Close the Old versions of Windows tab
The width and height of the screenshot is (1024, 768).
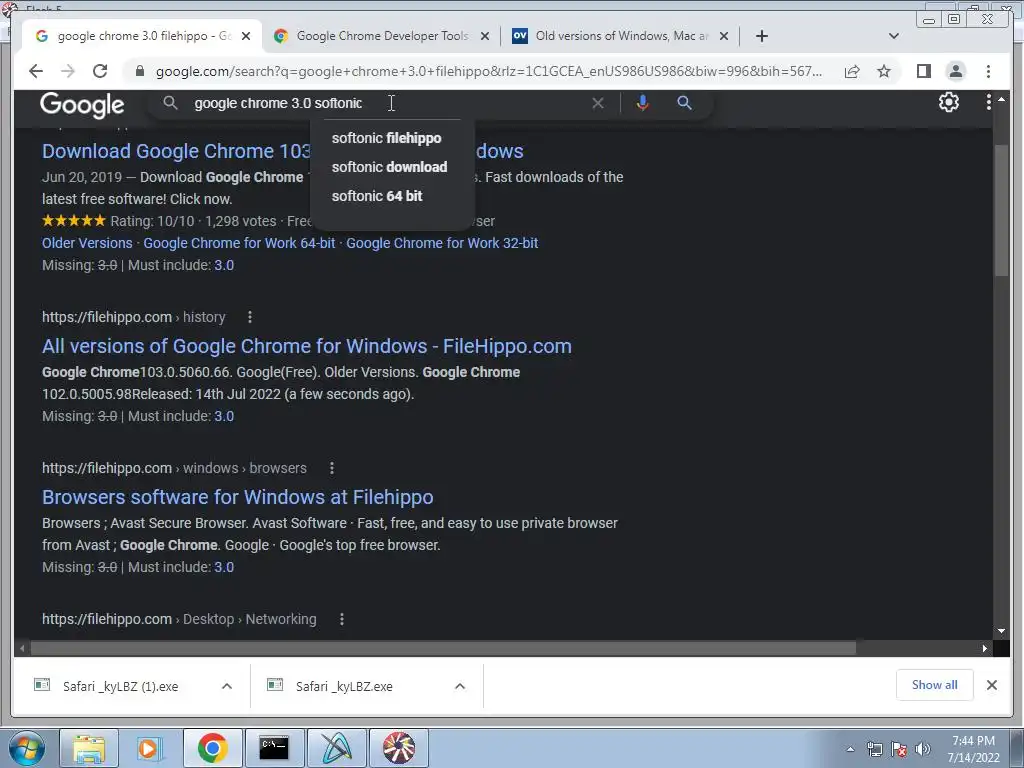[x=724, y=37]
